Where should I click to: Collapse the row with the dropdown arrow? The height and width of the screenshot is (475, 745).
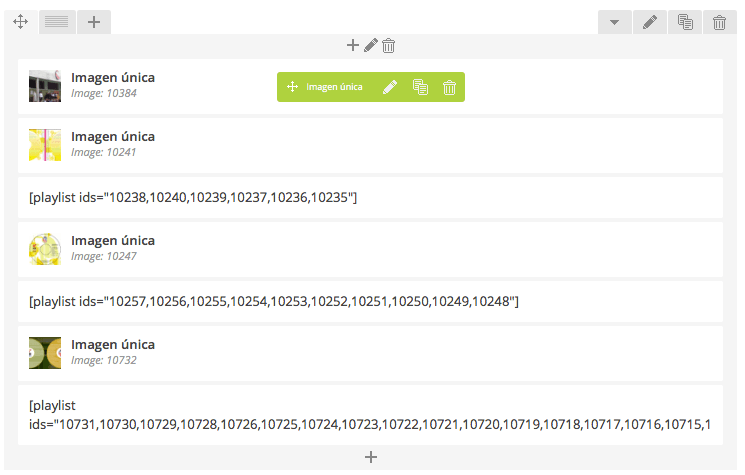click(614, 22)
